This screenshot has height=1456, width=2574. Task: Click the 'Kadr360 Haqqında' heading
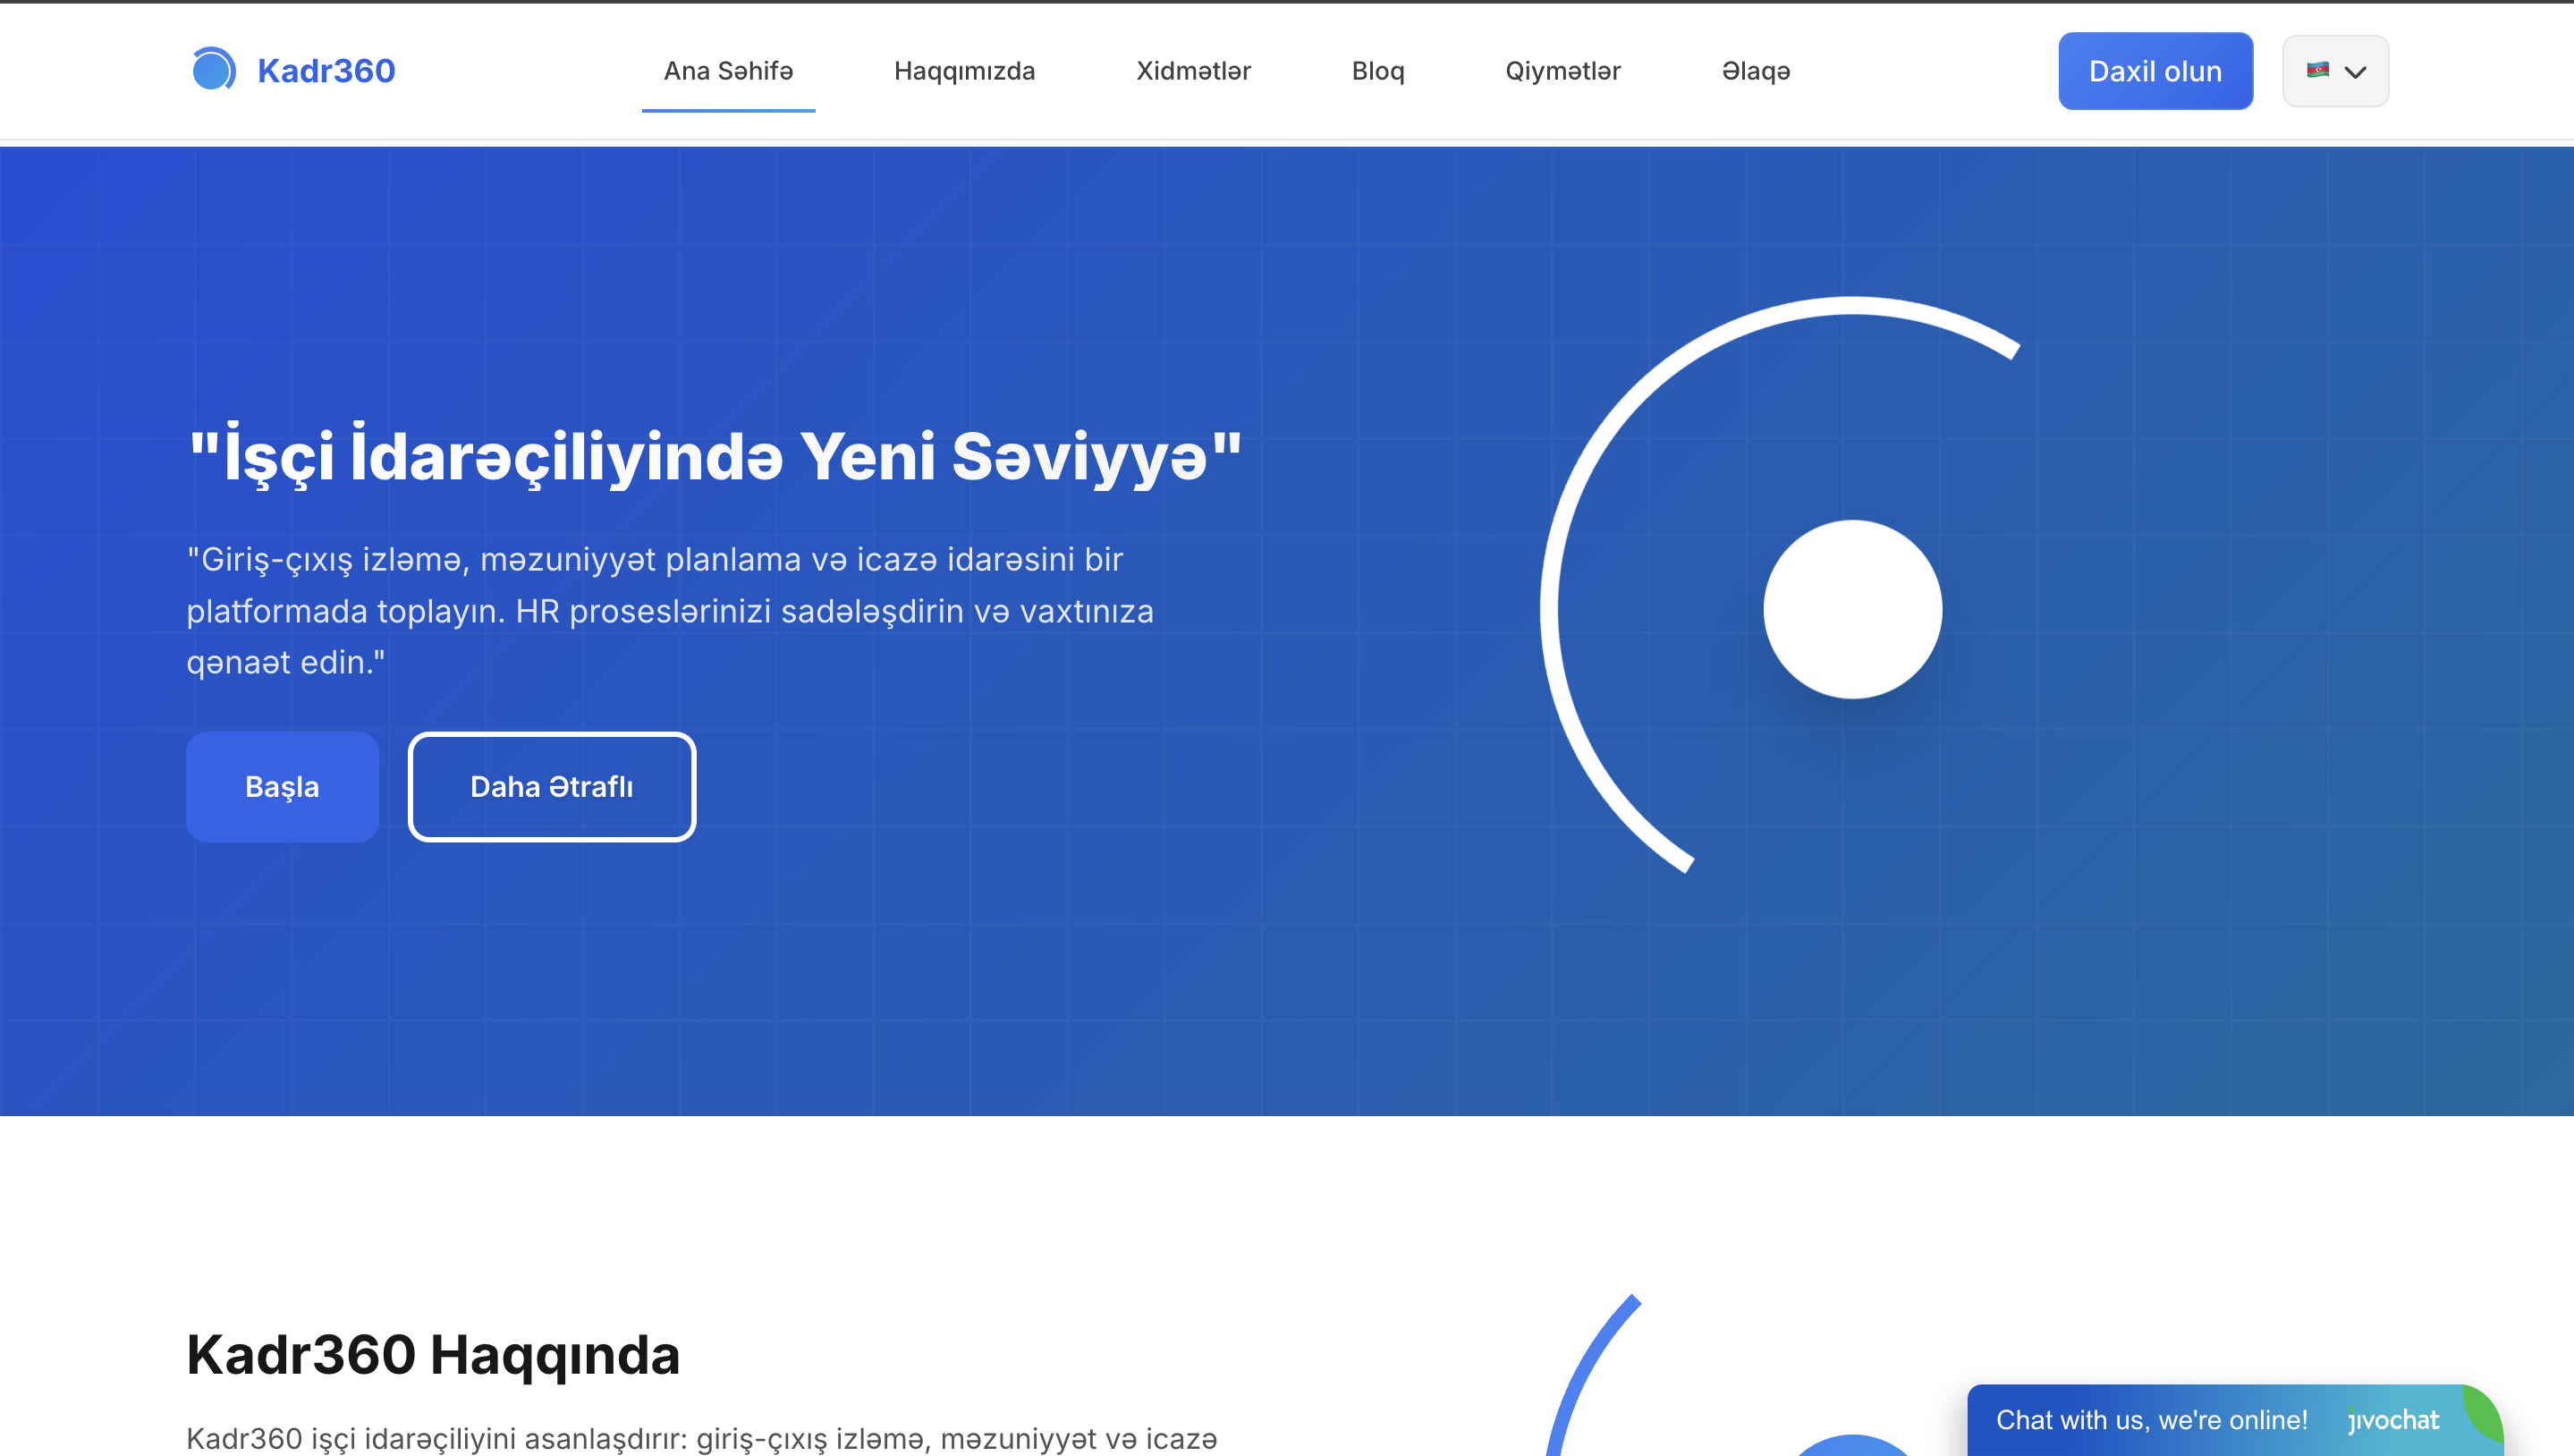pos(433,1355)
